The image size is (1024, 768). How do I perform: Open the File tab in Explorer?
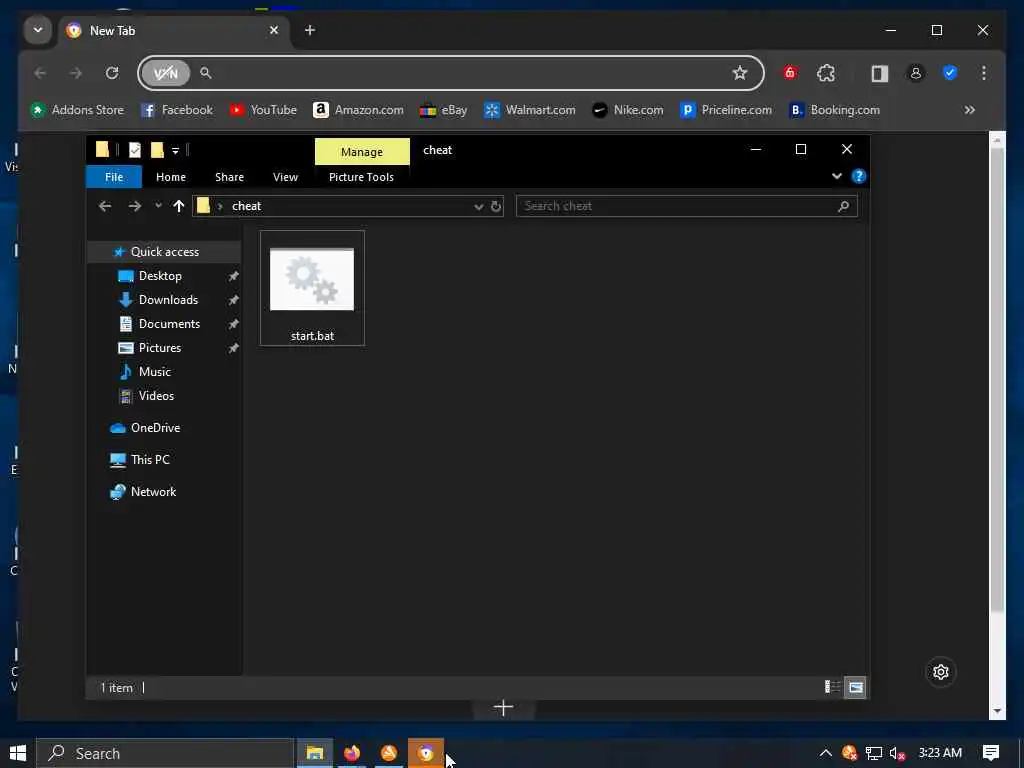coord(114,177)
